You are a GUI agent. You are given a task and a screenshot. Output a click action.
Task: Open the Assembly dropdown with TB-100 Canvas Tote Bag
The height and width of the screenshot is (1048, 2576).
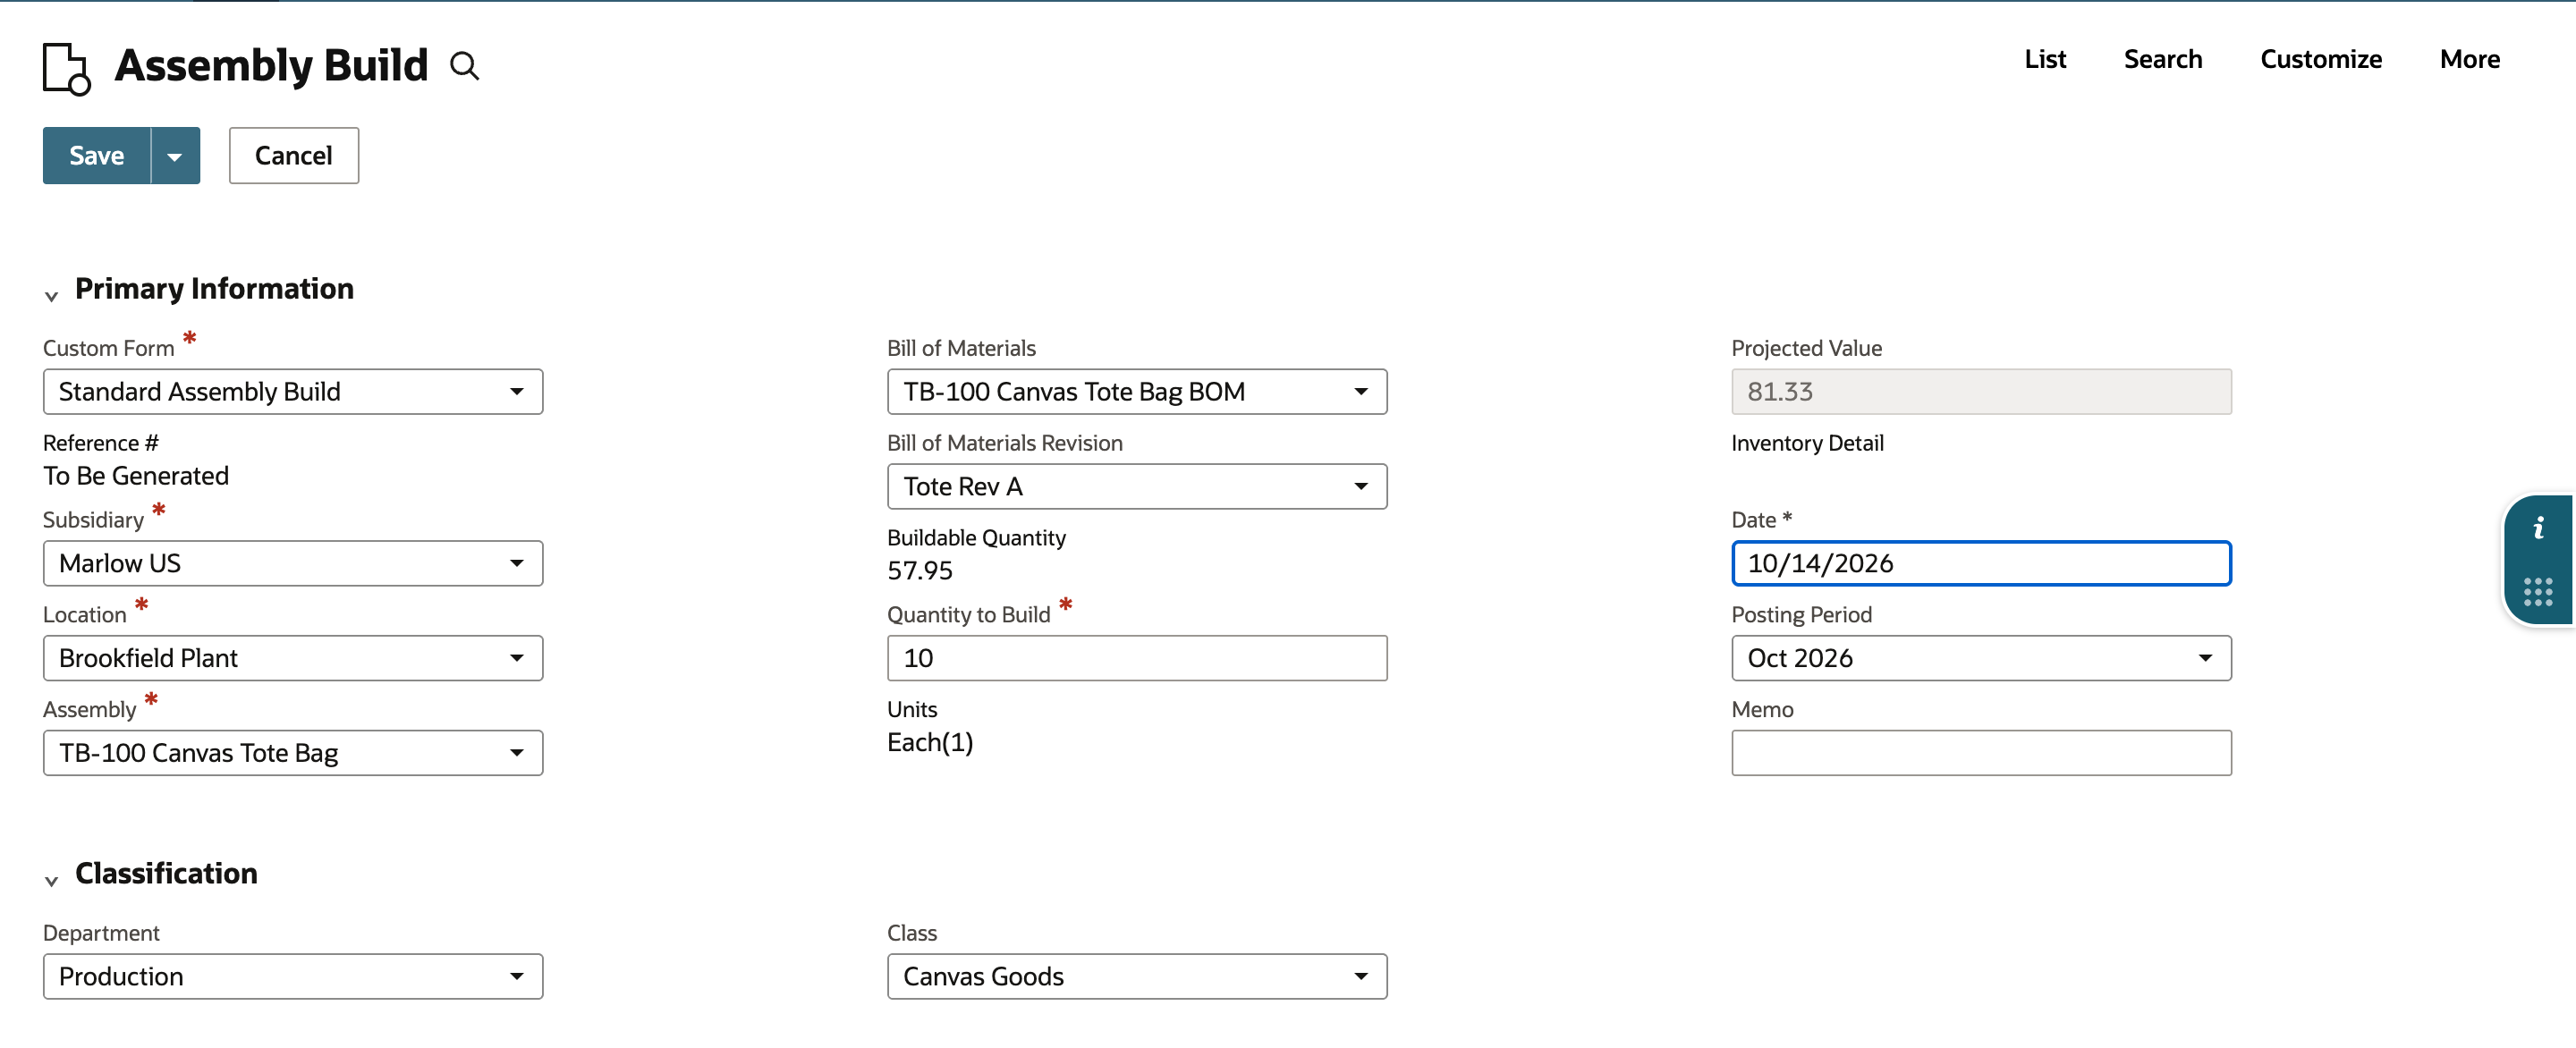293,753
